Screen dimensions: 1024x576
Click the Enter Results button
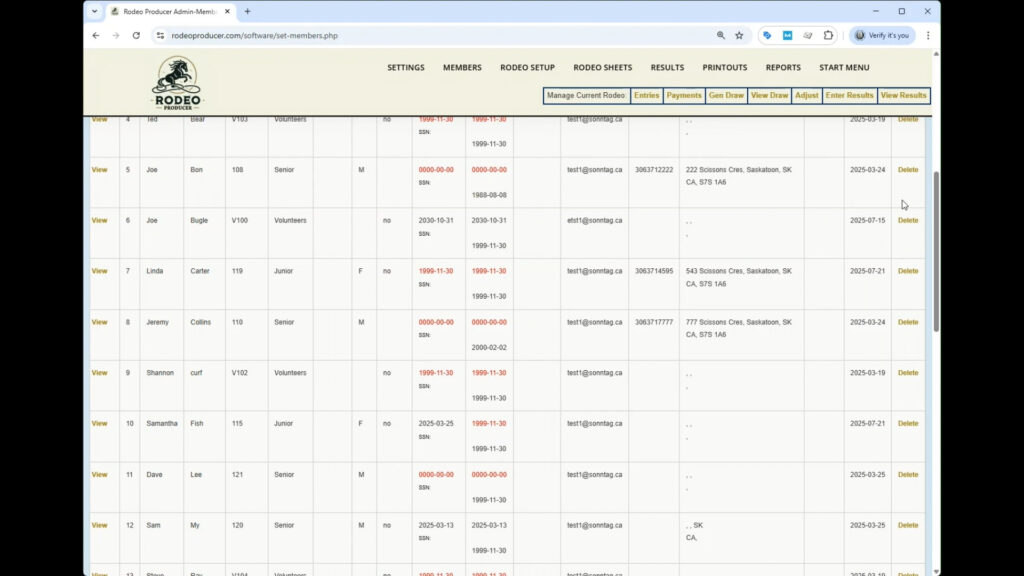[849, 96]
